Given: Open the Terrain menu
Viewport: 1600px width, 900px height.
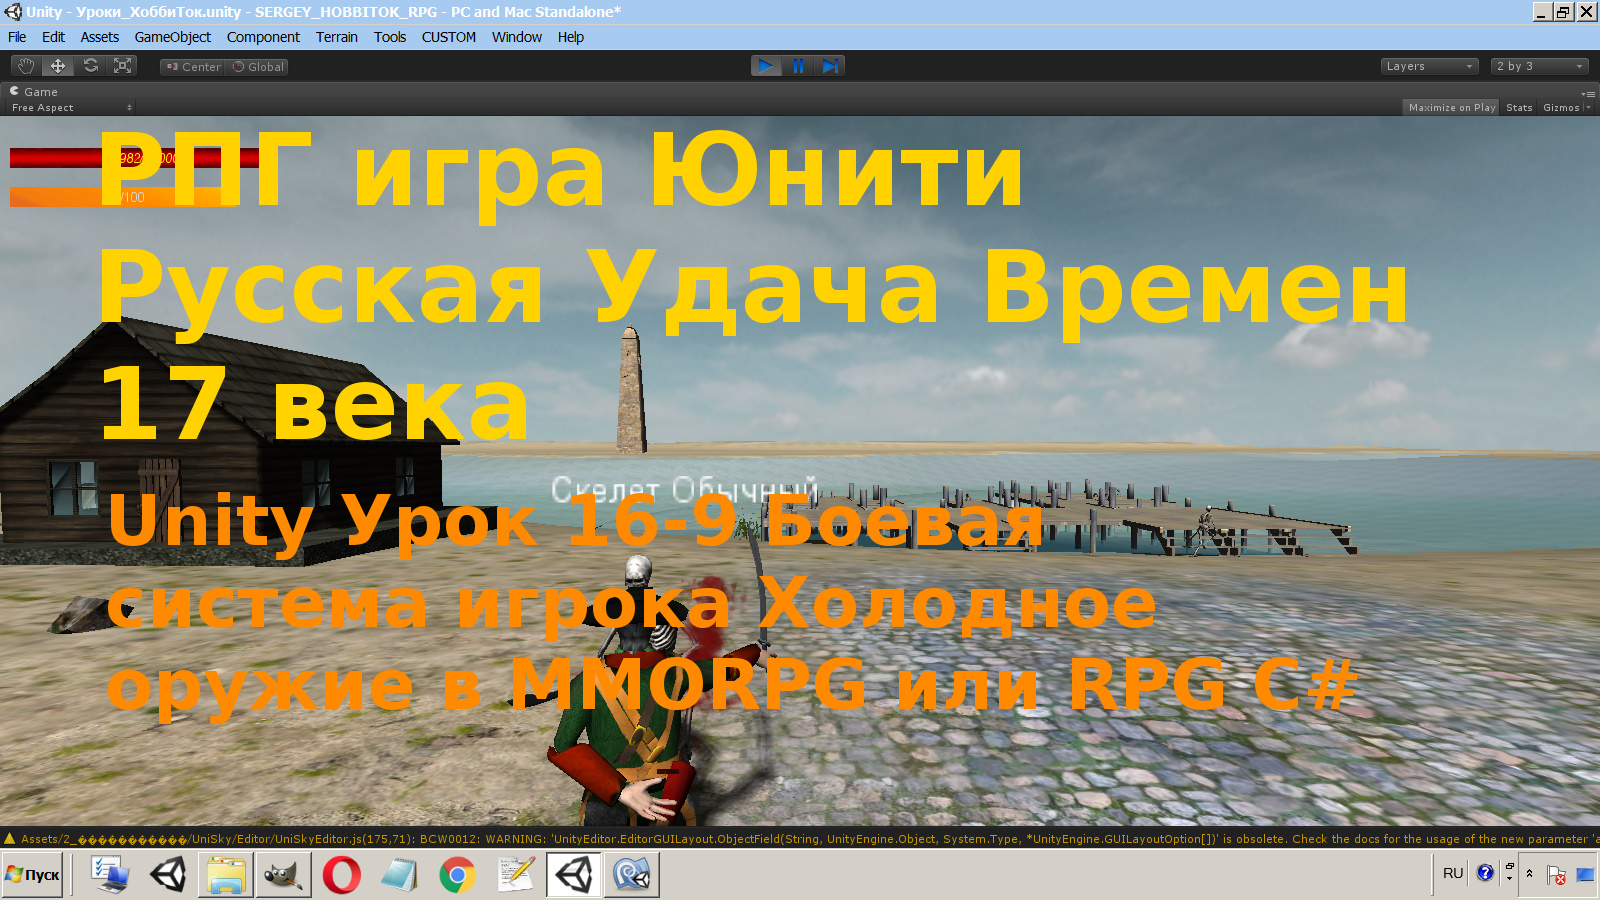Looking at the screenshot, I should [x=336, y=37].
